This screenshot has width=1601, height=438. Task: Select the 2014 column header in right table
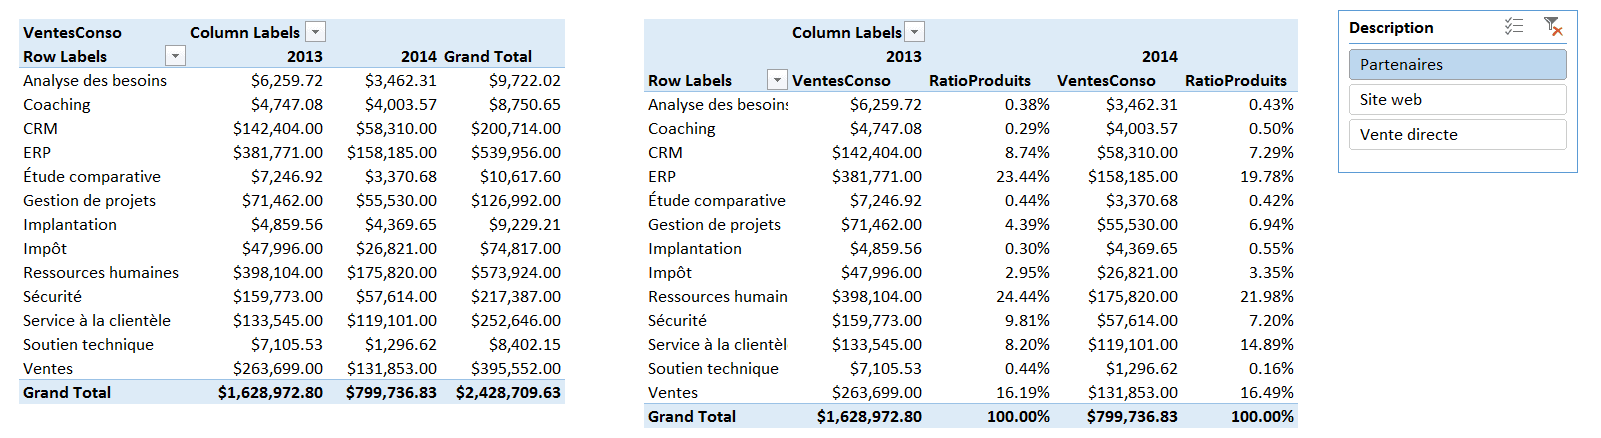pos(1159,56)
